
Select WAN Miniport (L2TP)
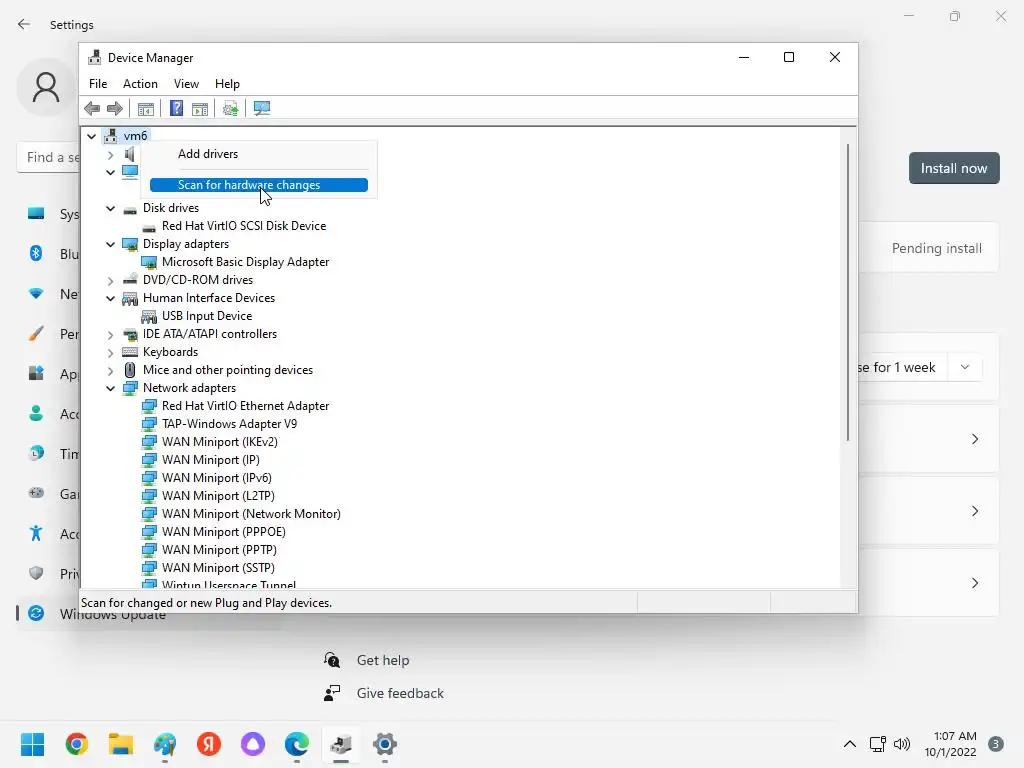218,496
